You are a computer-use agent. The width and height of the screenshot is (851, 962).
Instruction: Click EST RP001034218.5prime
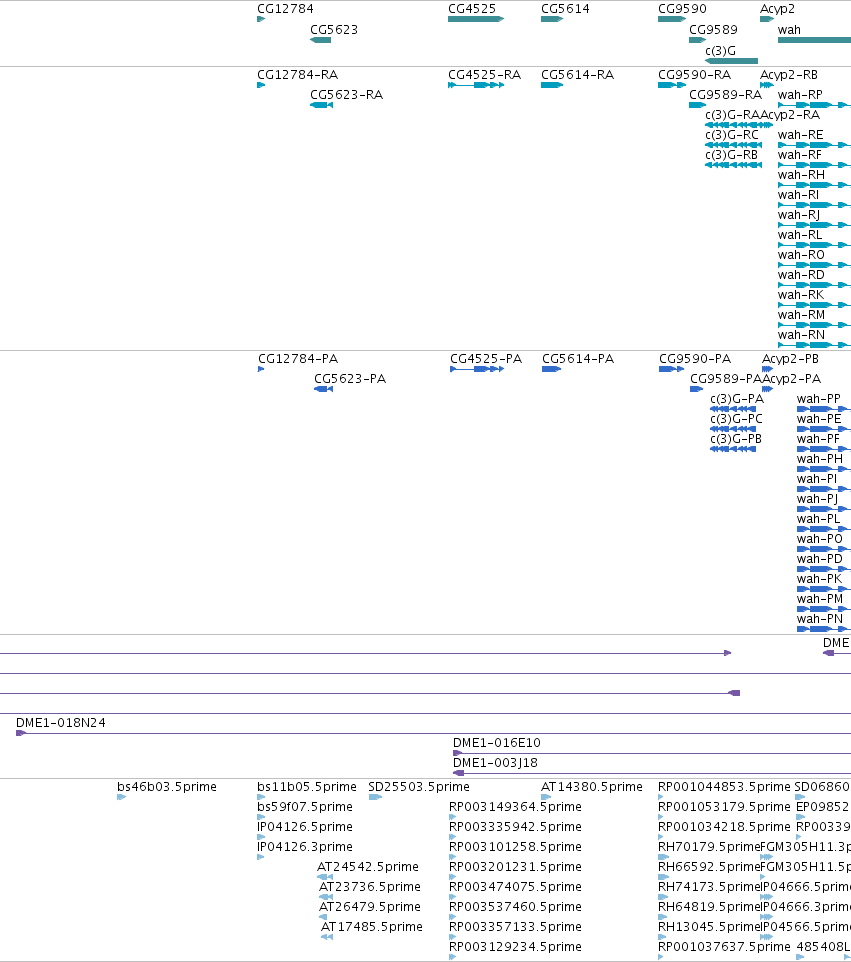tap(724, 826)
